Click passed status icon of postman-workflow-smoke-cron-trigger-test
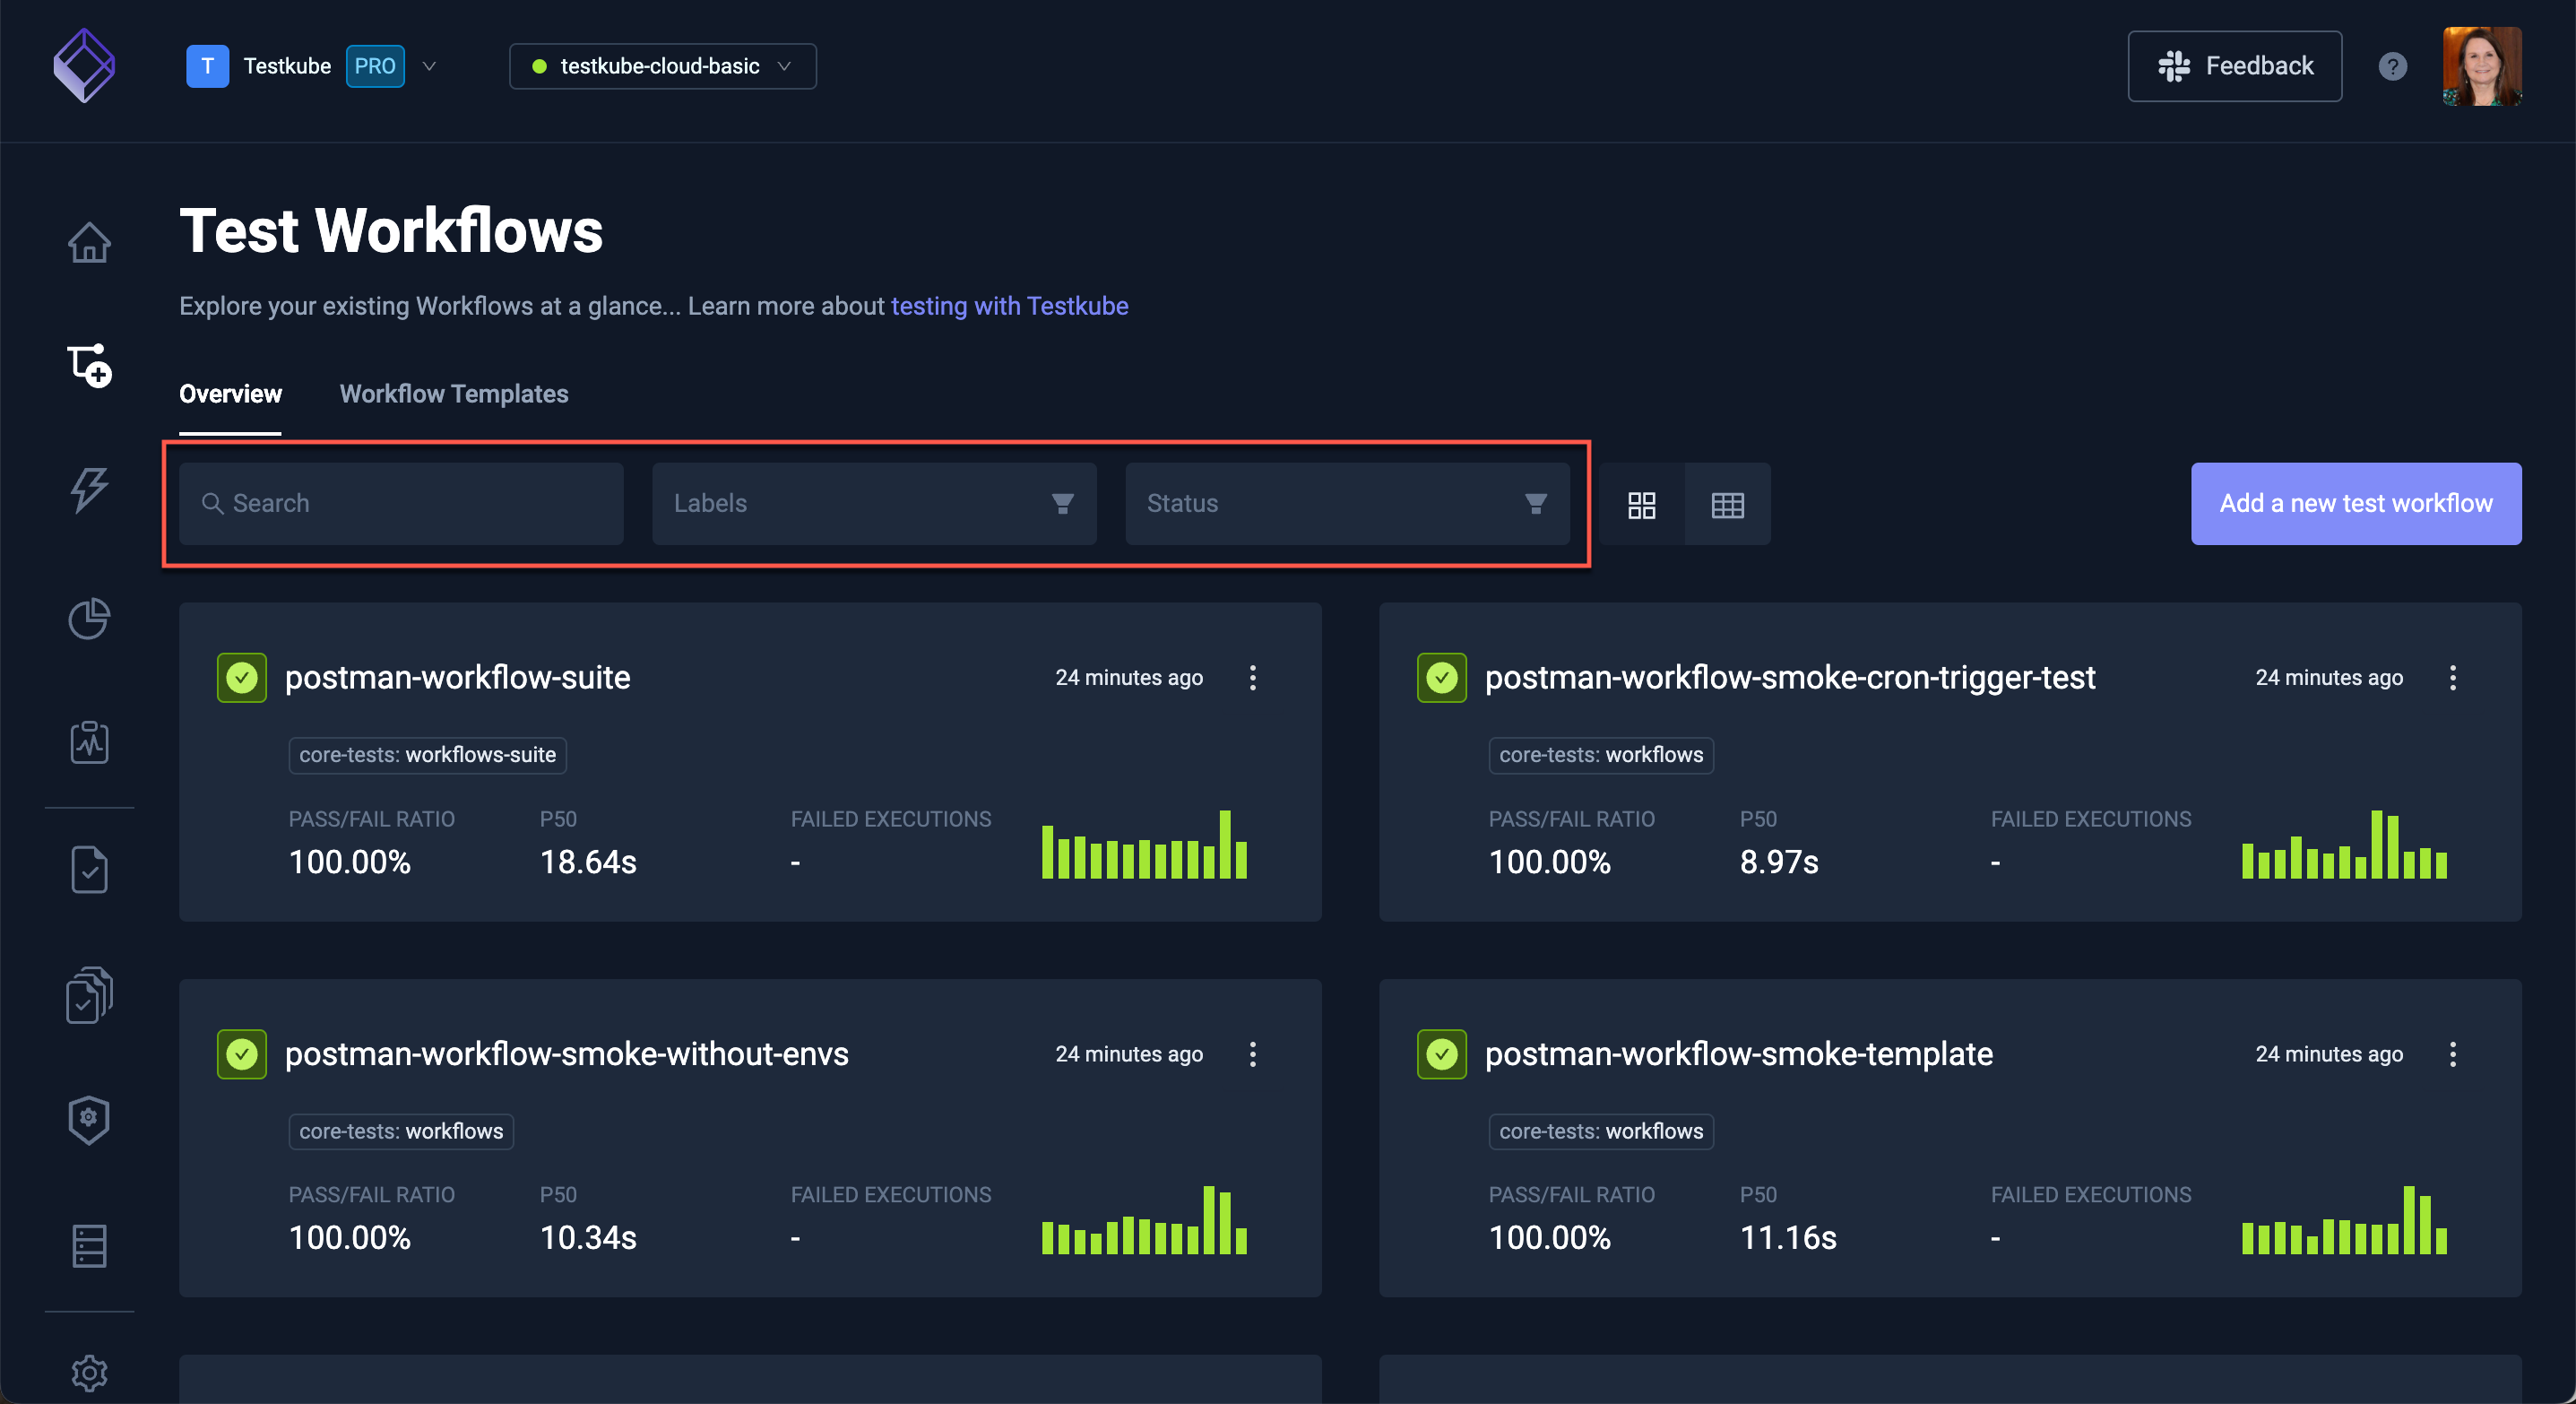Viewport: 2576px width, 1404px height. point(1442,678)
